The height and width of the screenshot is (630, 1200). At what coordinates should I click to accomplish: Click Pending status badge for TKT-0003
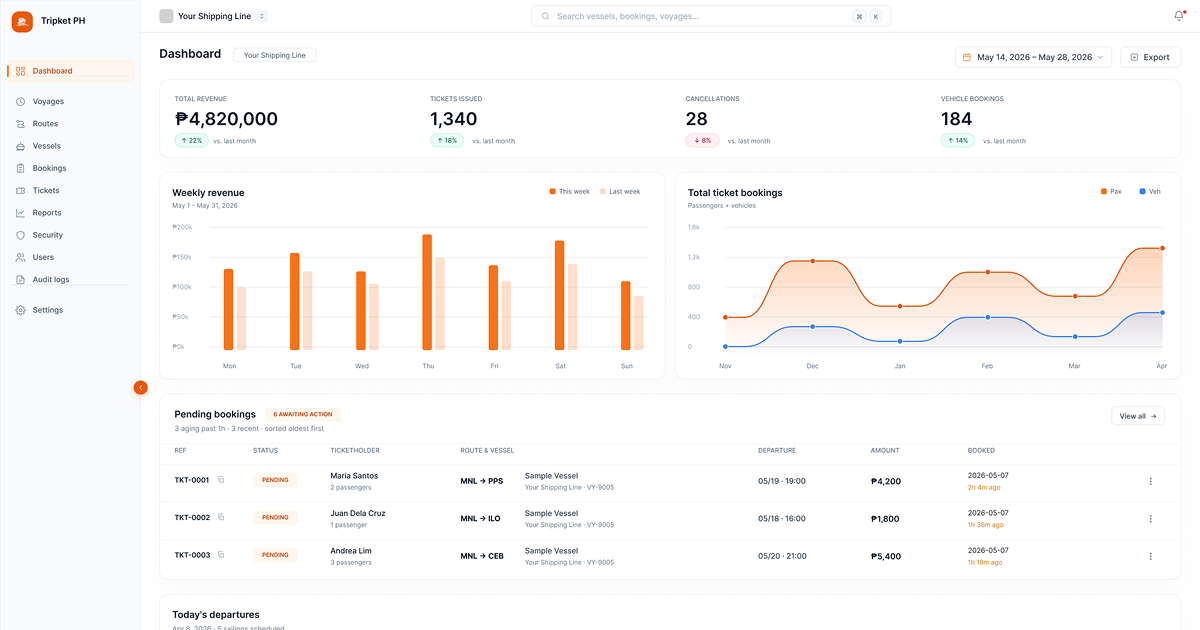[x=275, y=555]
